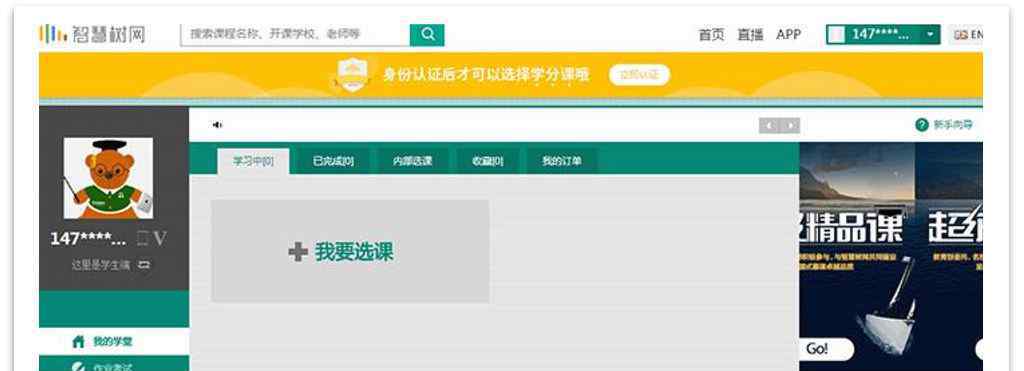This screenshot has width=1024, height=371.
Task: Open the 首页 home link
Action: pyautogui.click(x=711, y=35)
